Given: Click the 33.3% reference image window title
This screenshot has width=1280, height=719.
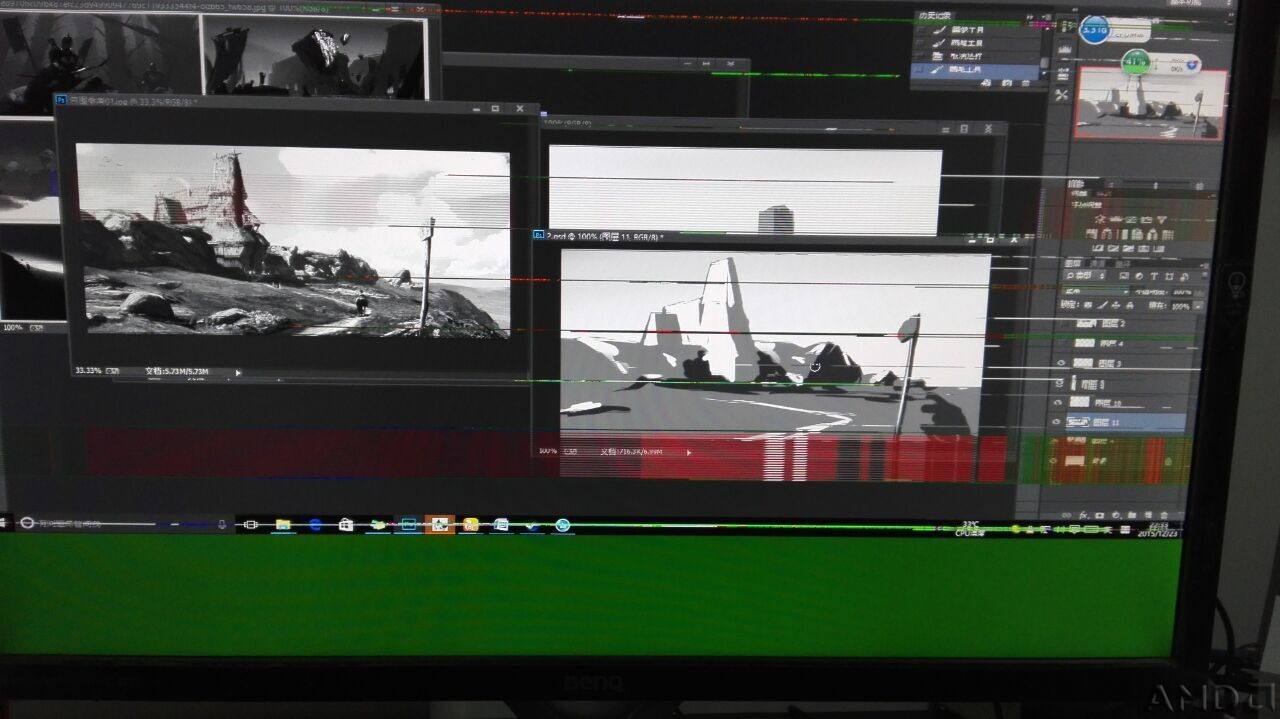Looking at the screenshot, I should point(134,102).
